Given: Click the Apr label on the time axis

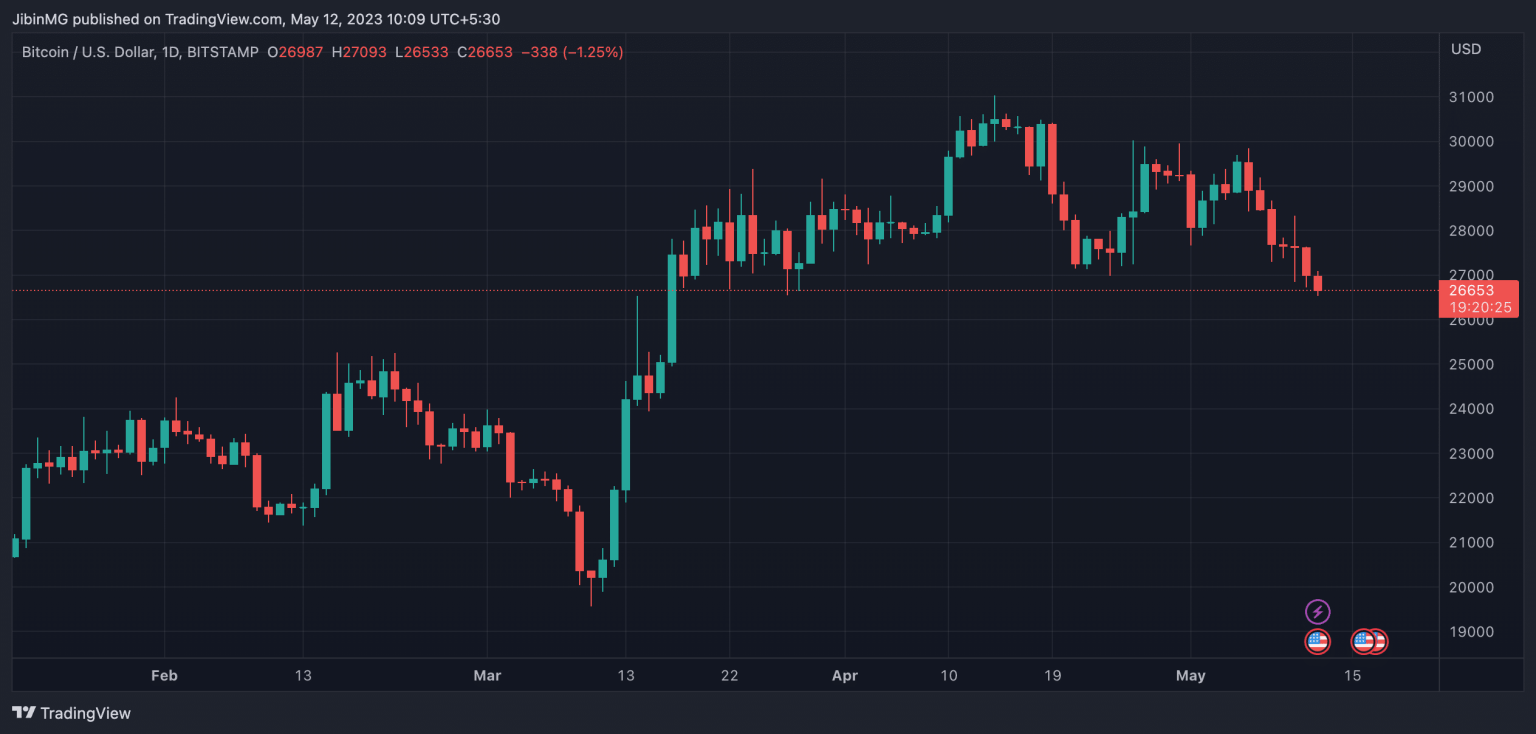Looking at the screenshot, I should 845,676.
